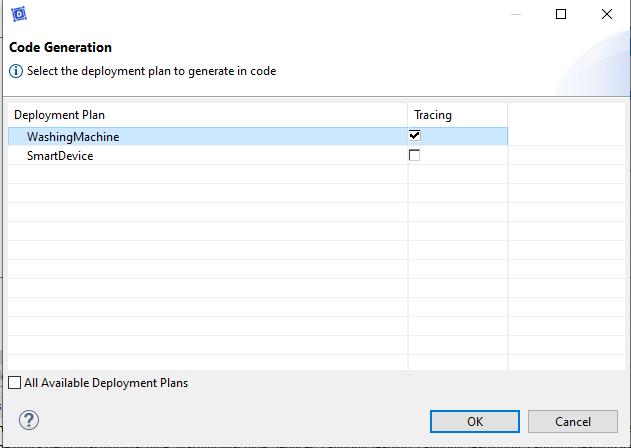This screenshot has height=448, width=631.
Task: Click the help question mark icon
Action: 29,420
